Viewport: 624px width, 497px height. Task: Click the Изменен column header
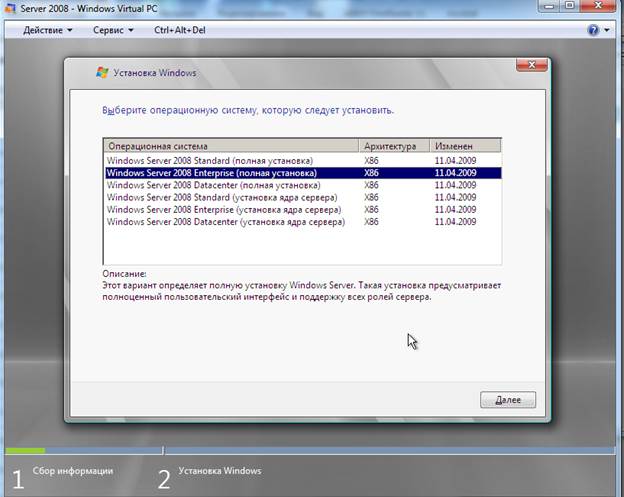(x=465, y=146)
